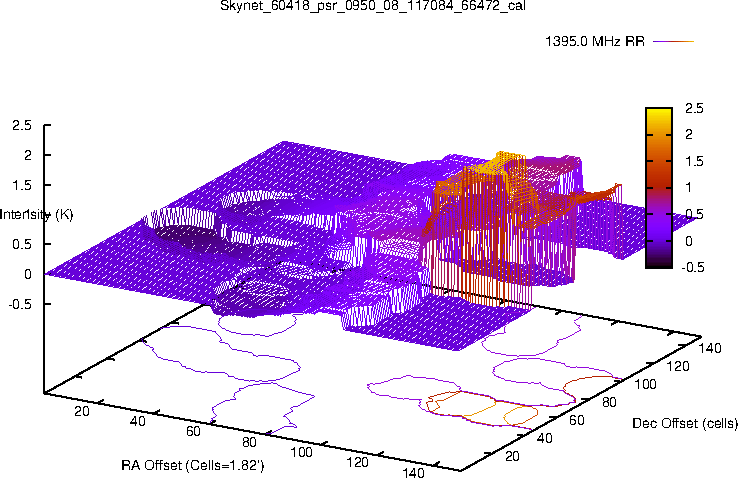Screen dimensions: 738x478
Task: Click the z-axis tick label 1.5
Action: tap(22, 185)
